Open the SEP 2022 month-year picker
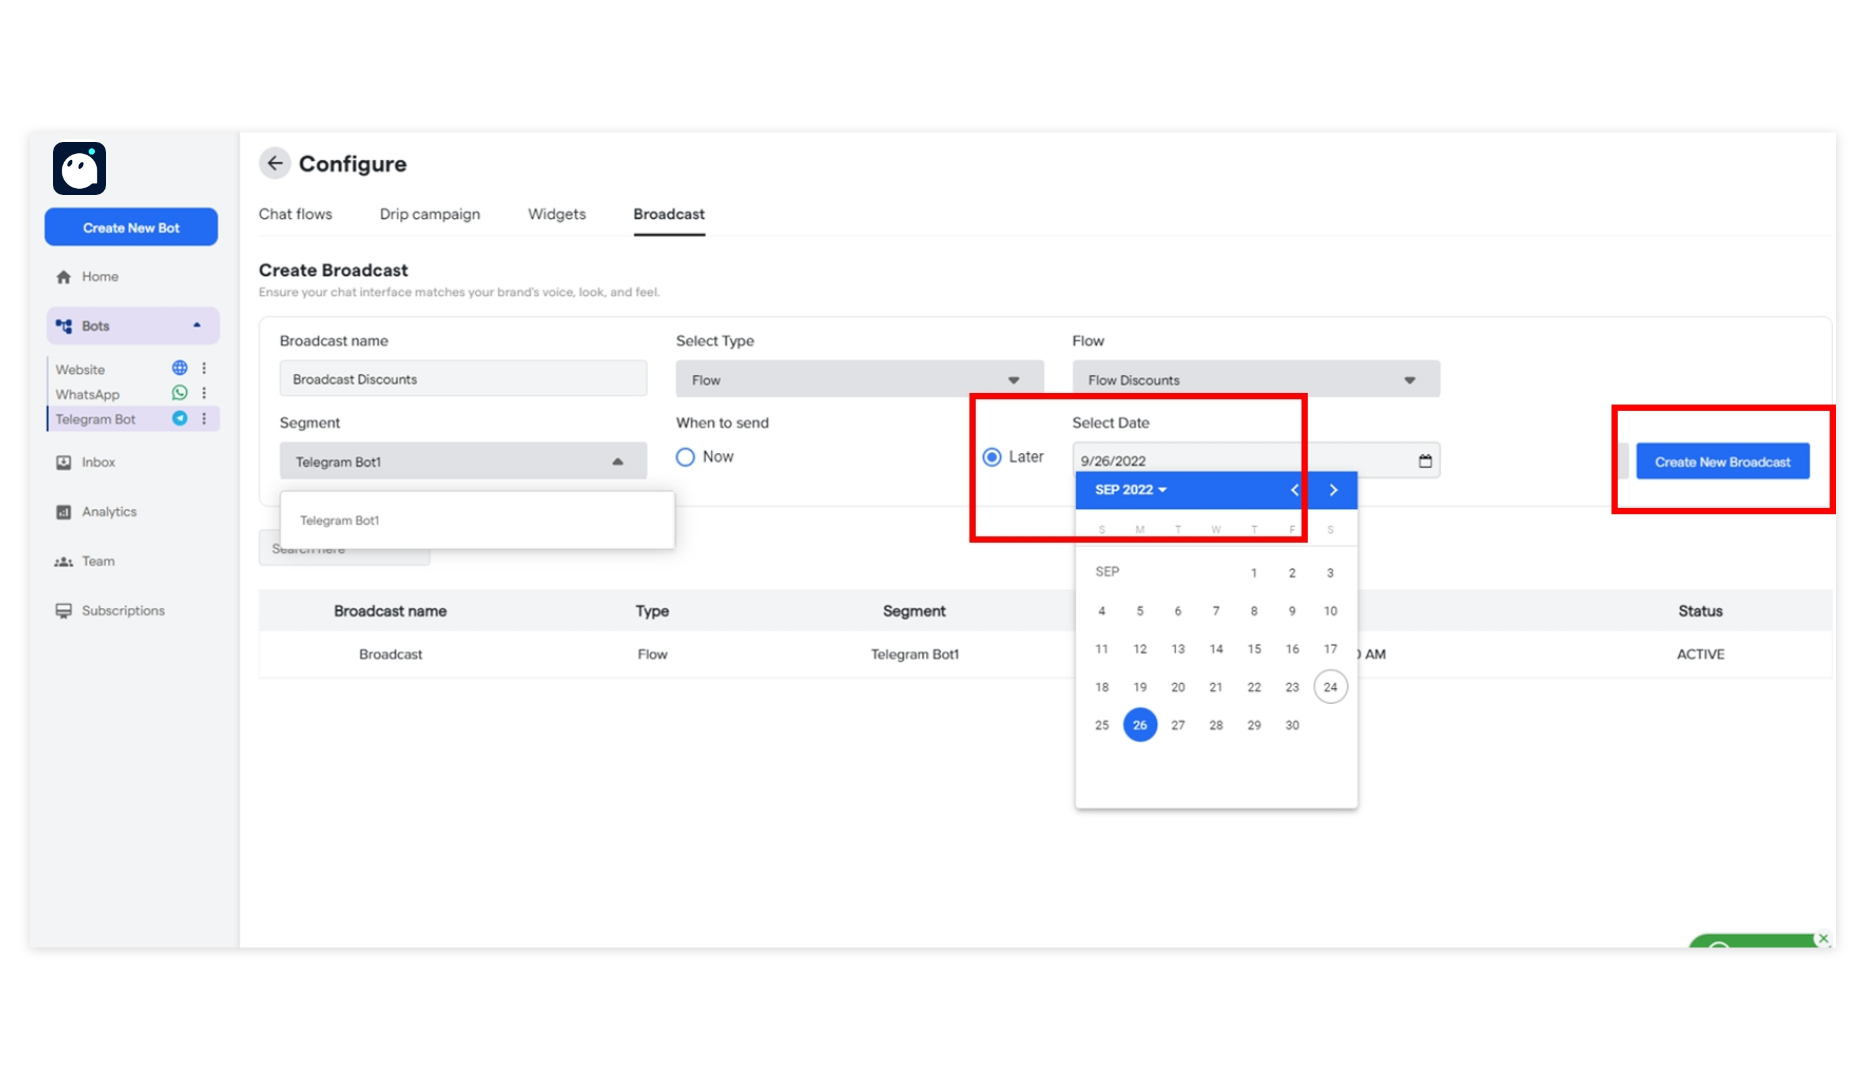1866x1080 pixels. coord(1131,490)
